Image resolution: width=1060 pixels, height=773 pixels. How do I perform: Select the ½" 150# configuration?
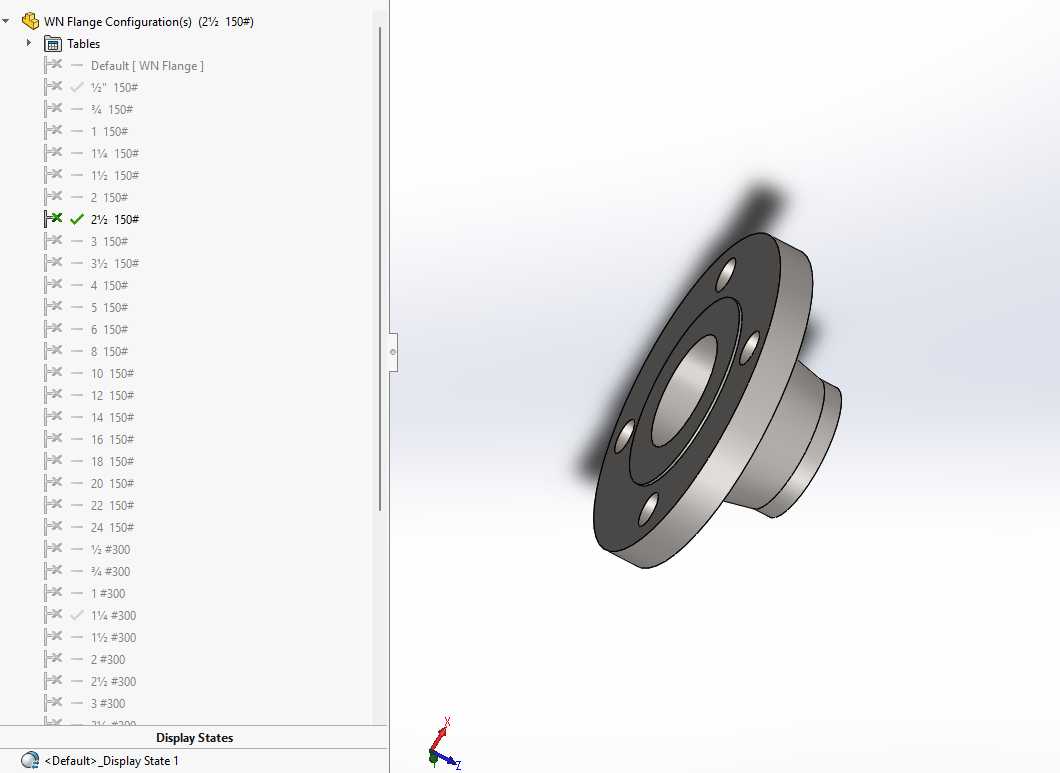pyautogui.click(x=114, y=87)
